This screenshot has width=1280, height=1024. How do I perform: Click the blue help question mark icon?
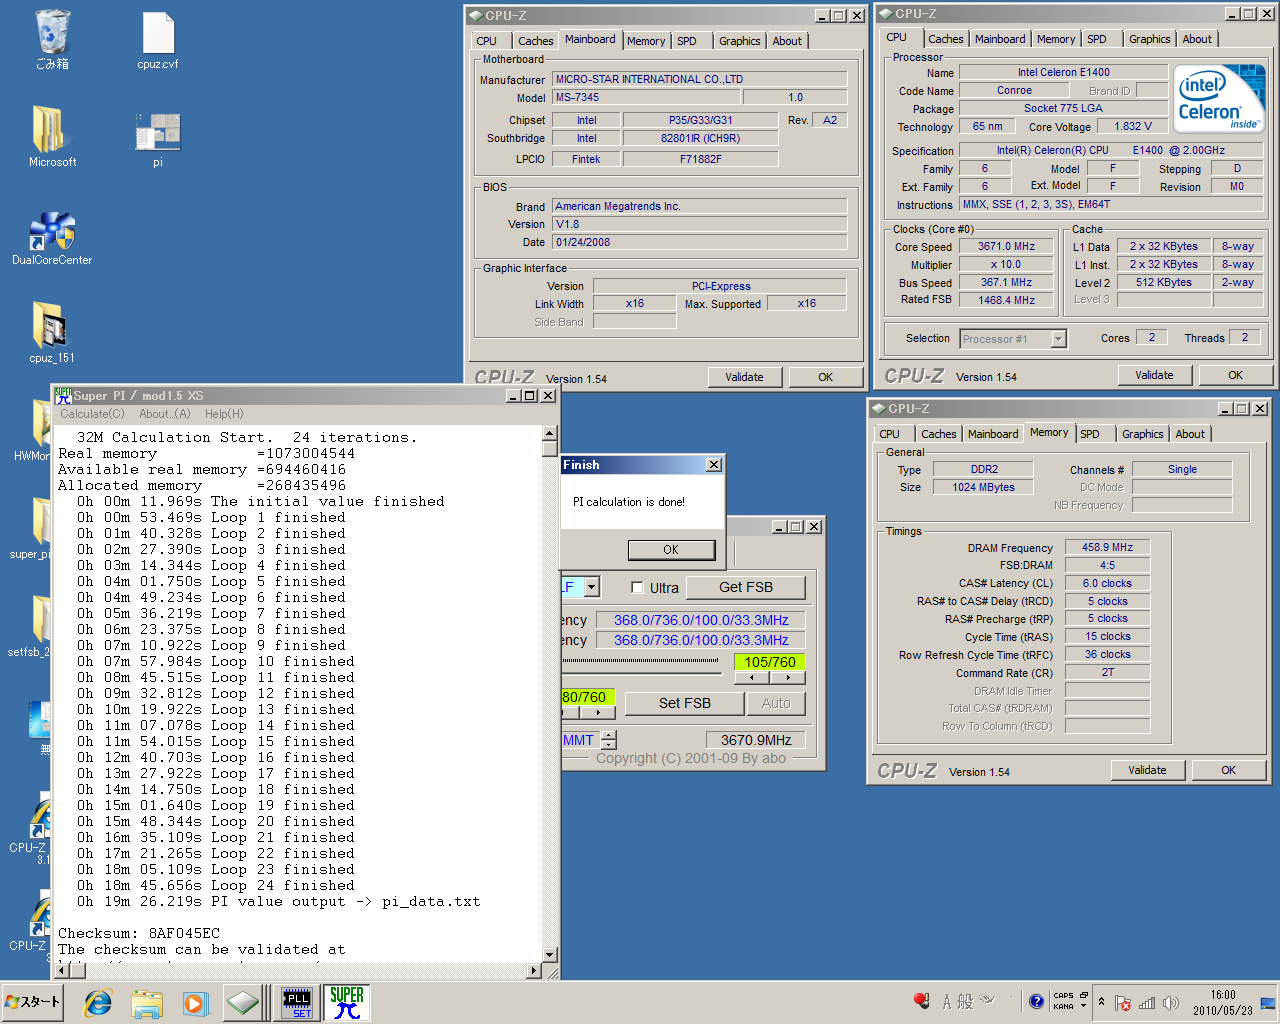(1037, 1001)
